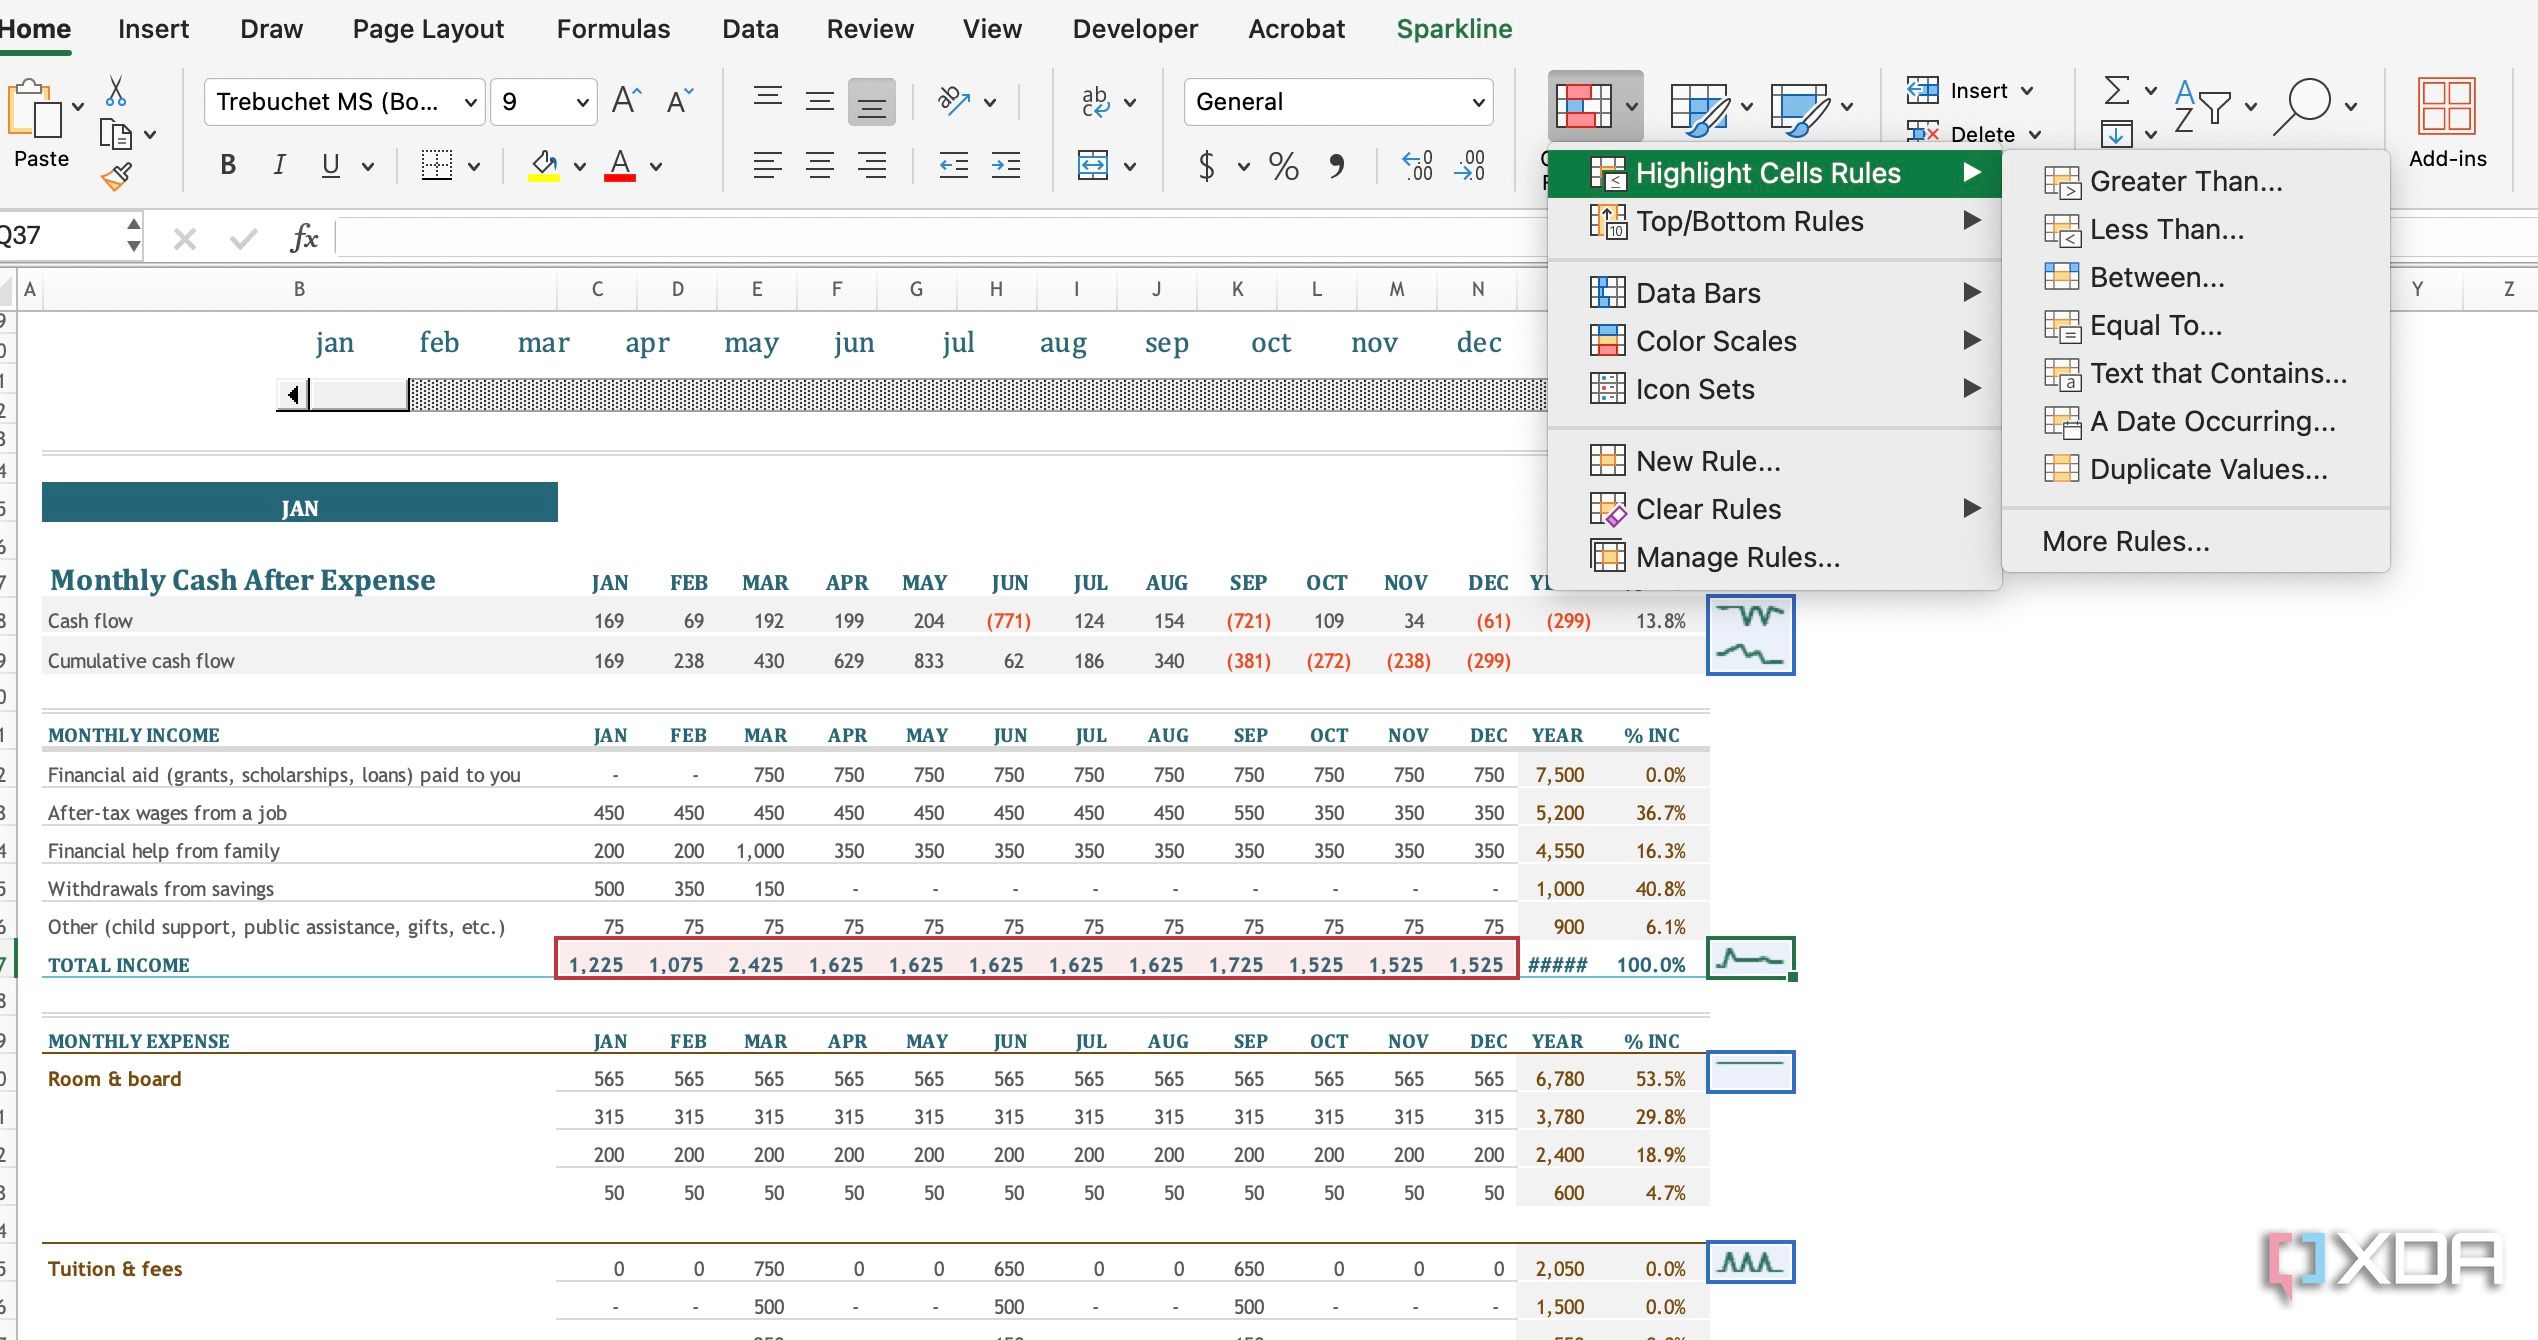Open the Color Scales submenu

(x=1774, y=341)
